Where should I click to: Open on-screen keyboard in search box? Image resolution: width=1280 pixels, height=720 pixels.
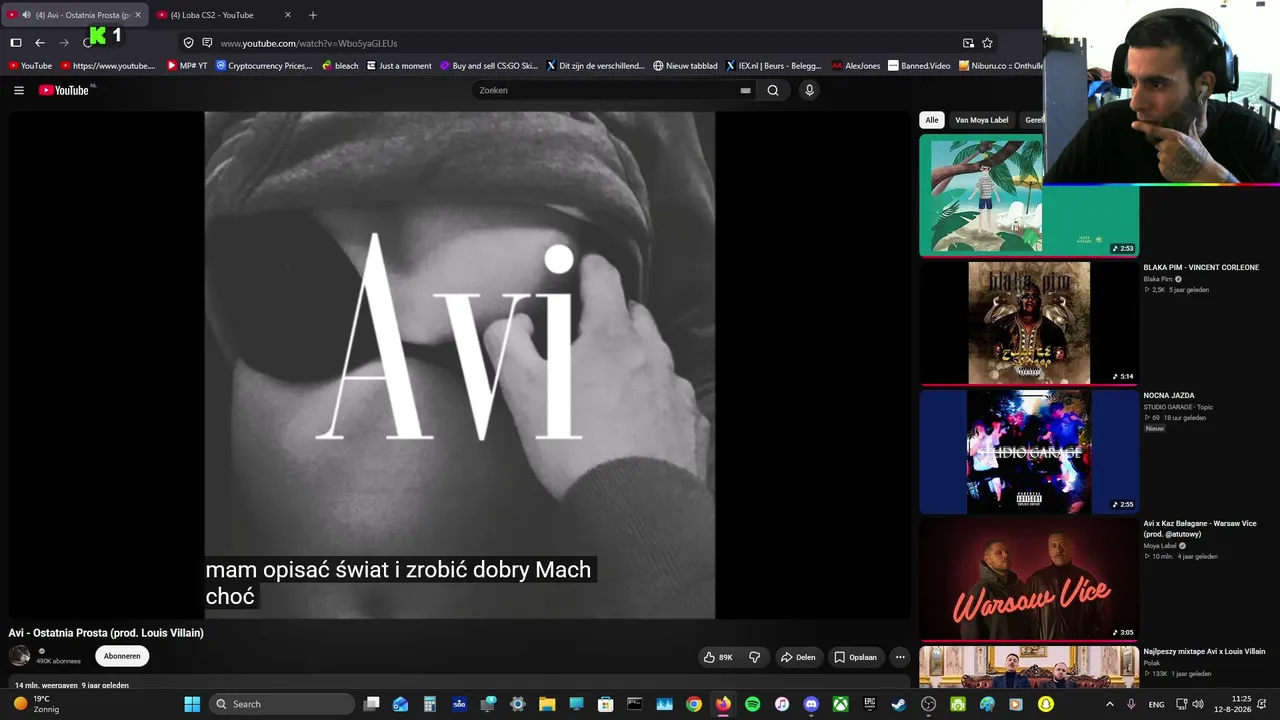[x=745, y=90]
